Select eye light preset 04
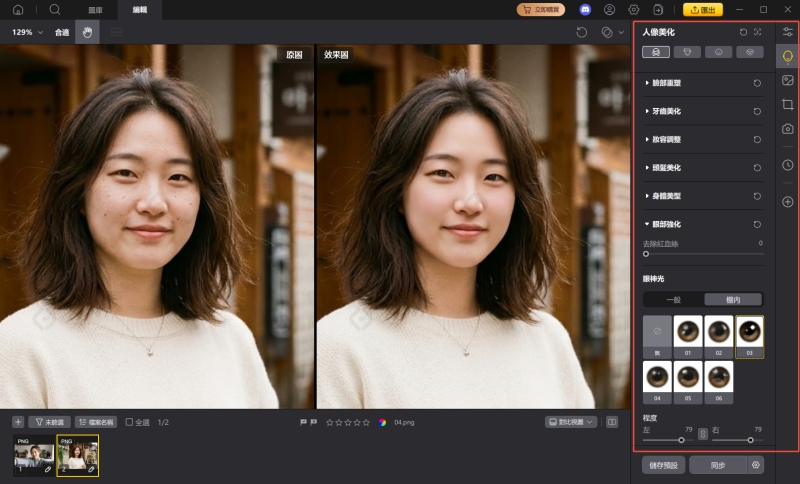800x484 pixels. pyautogui.click(x=657, y=383)
